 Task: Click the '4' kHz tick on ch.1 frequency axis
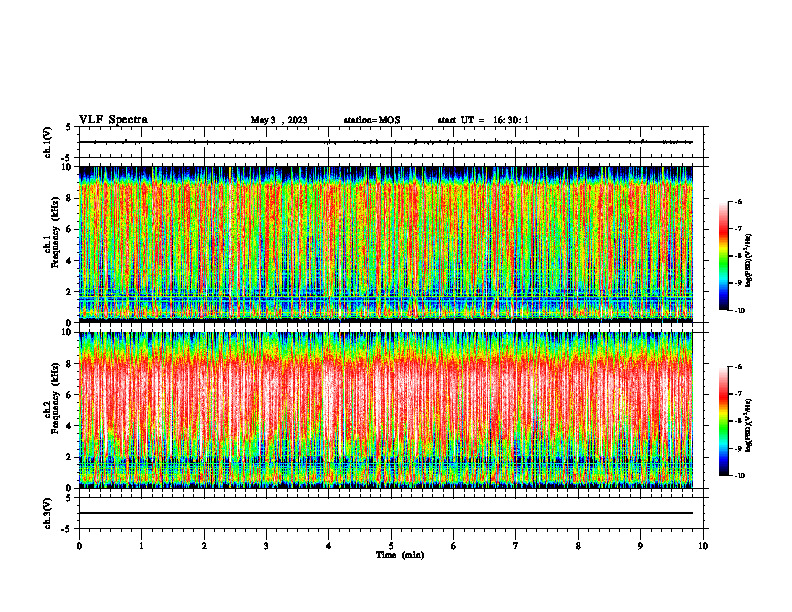pyautogui.click(x=69, y=261)
